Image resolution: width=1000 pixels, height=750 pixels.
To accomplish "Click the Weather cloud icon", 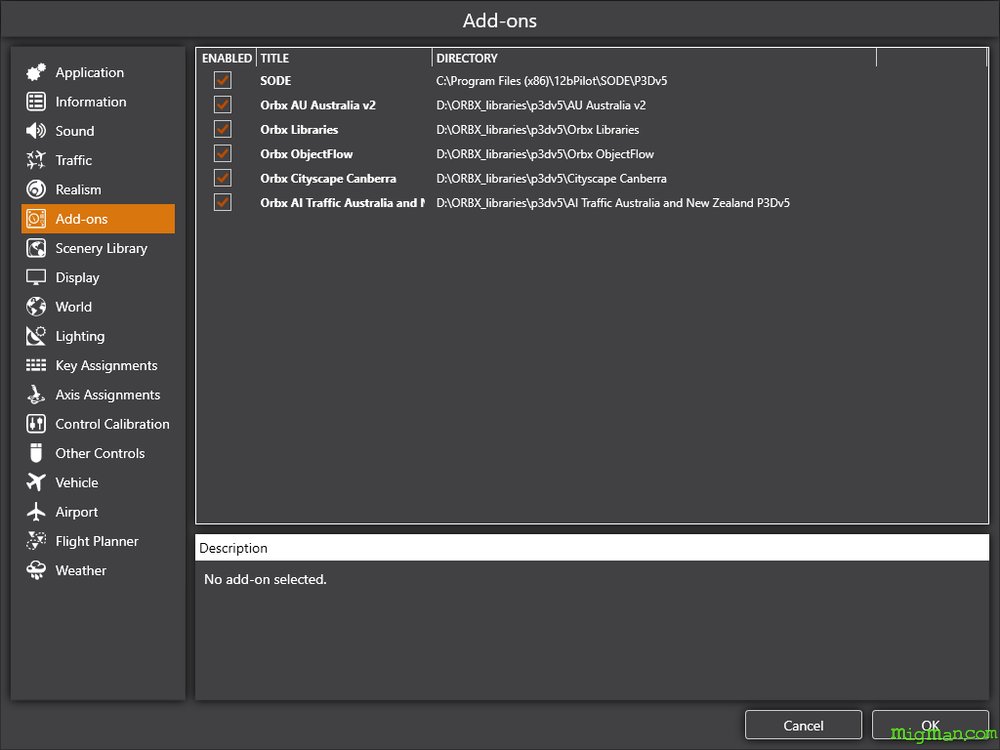I will (x=36, y=571).
